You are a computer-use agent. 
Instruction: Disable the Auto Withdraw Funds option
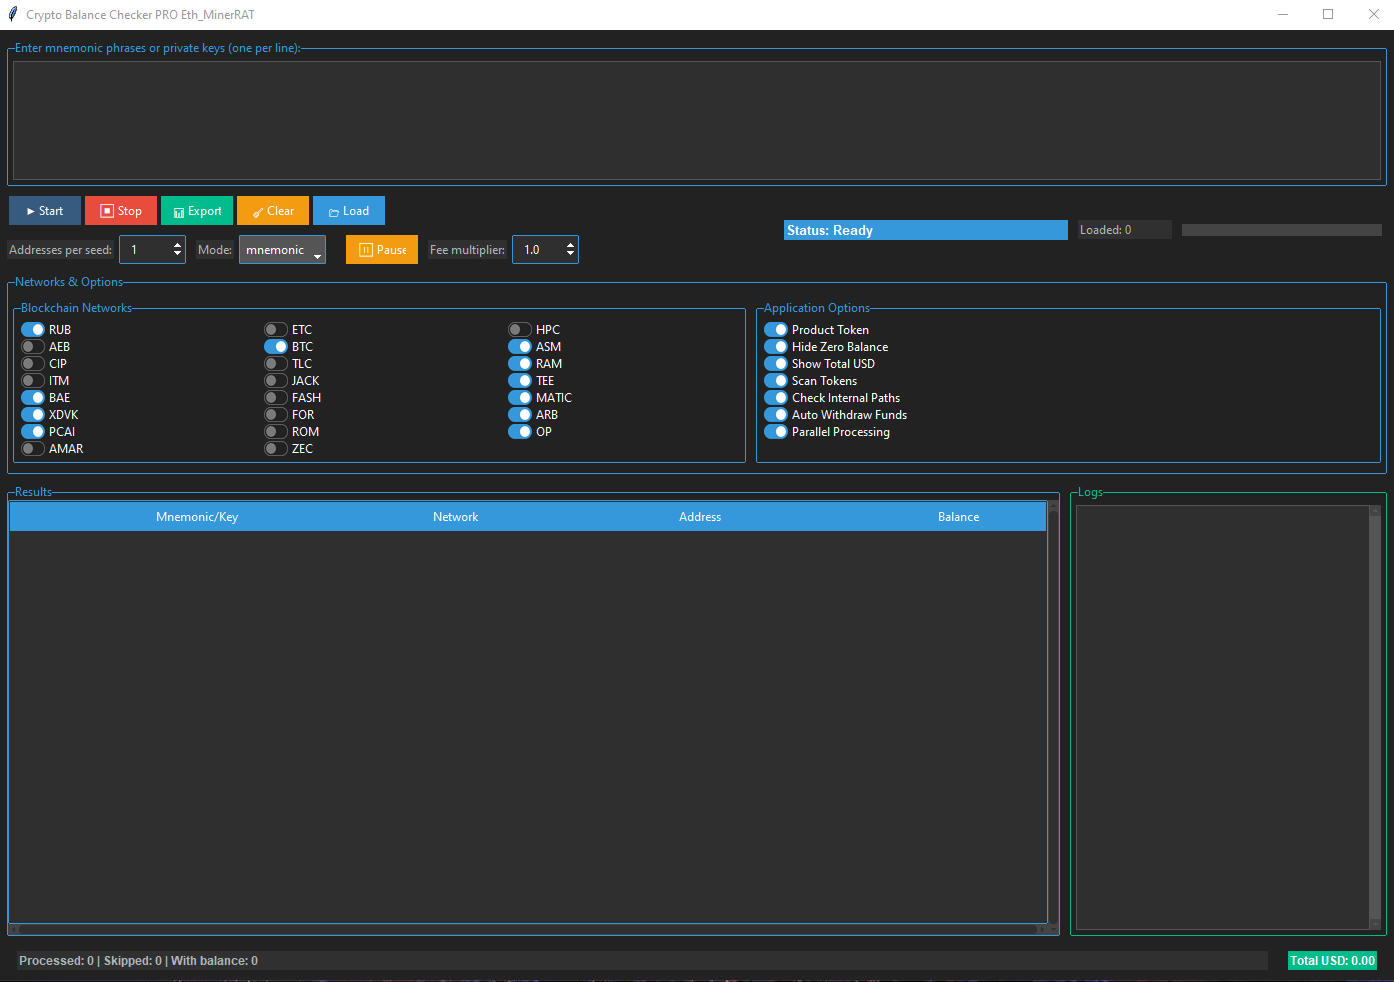(776, 414)
